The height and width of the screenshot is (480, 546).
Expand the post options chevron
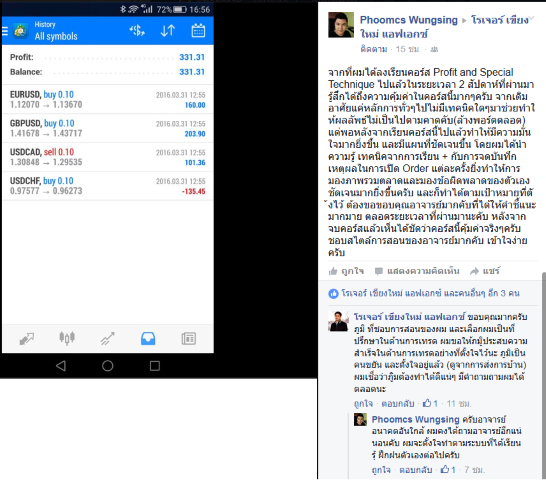[x=531, y=18]
